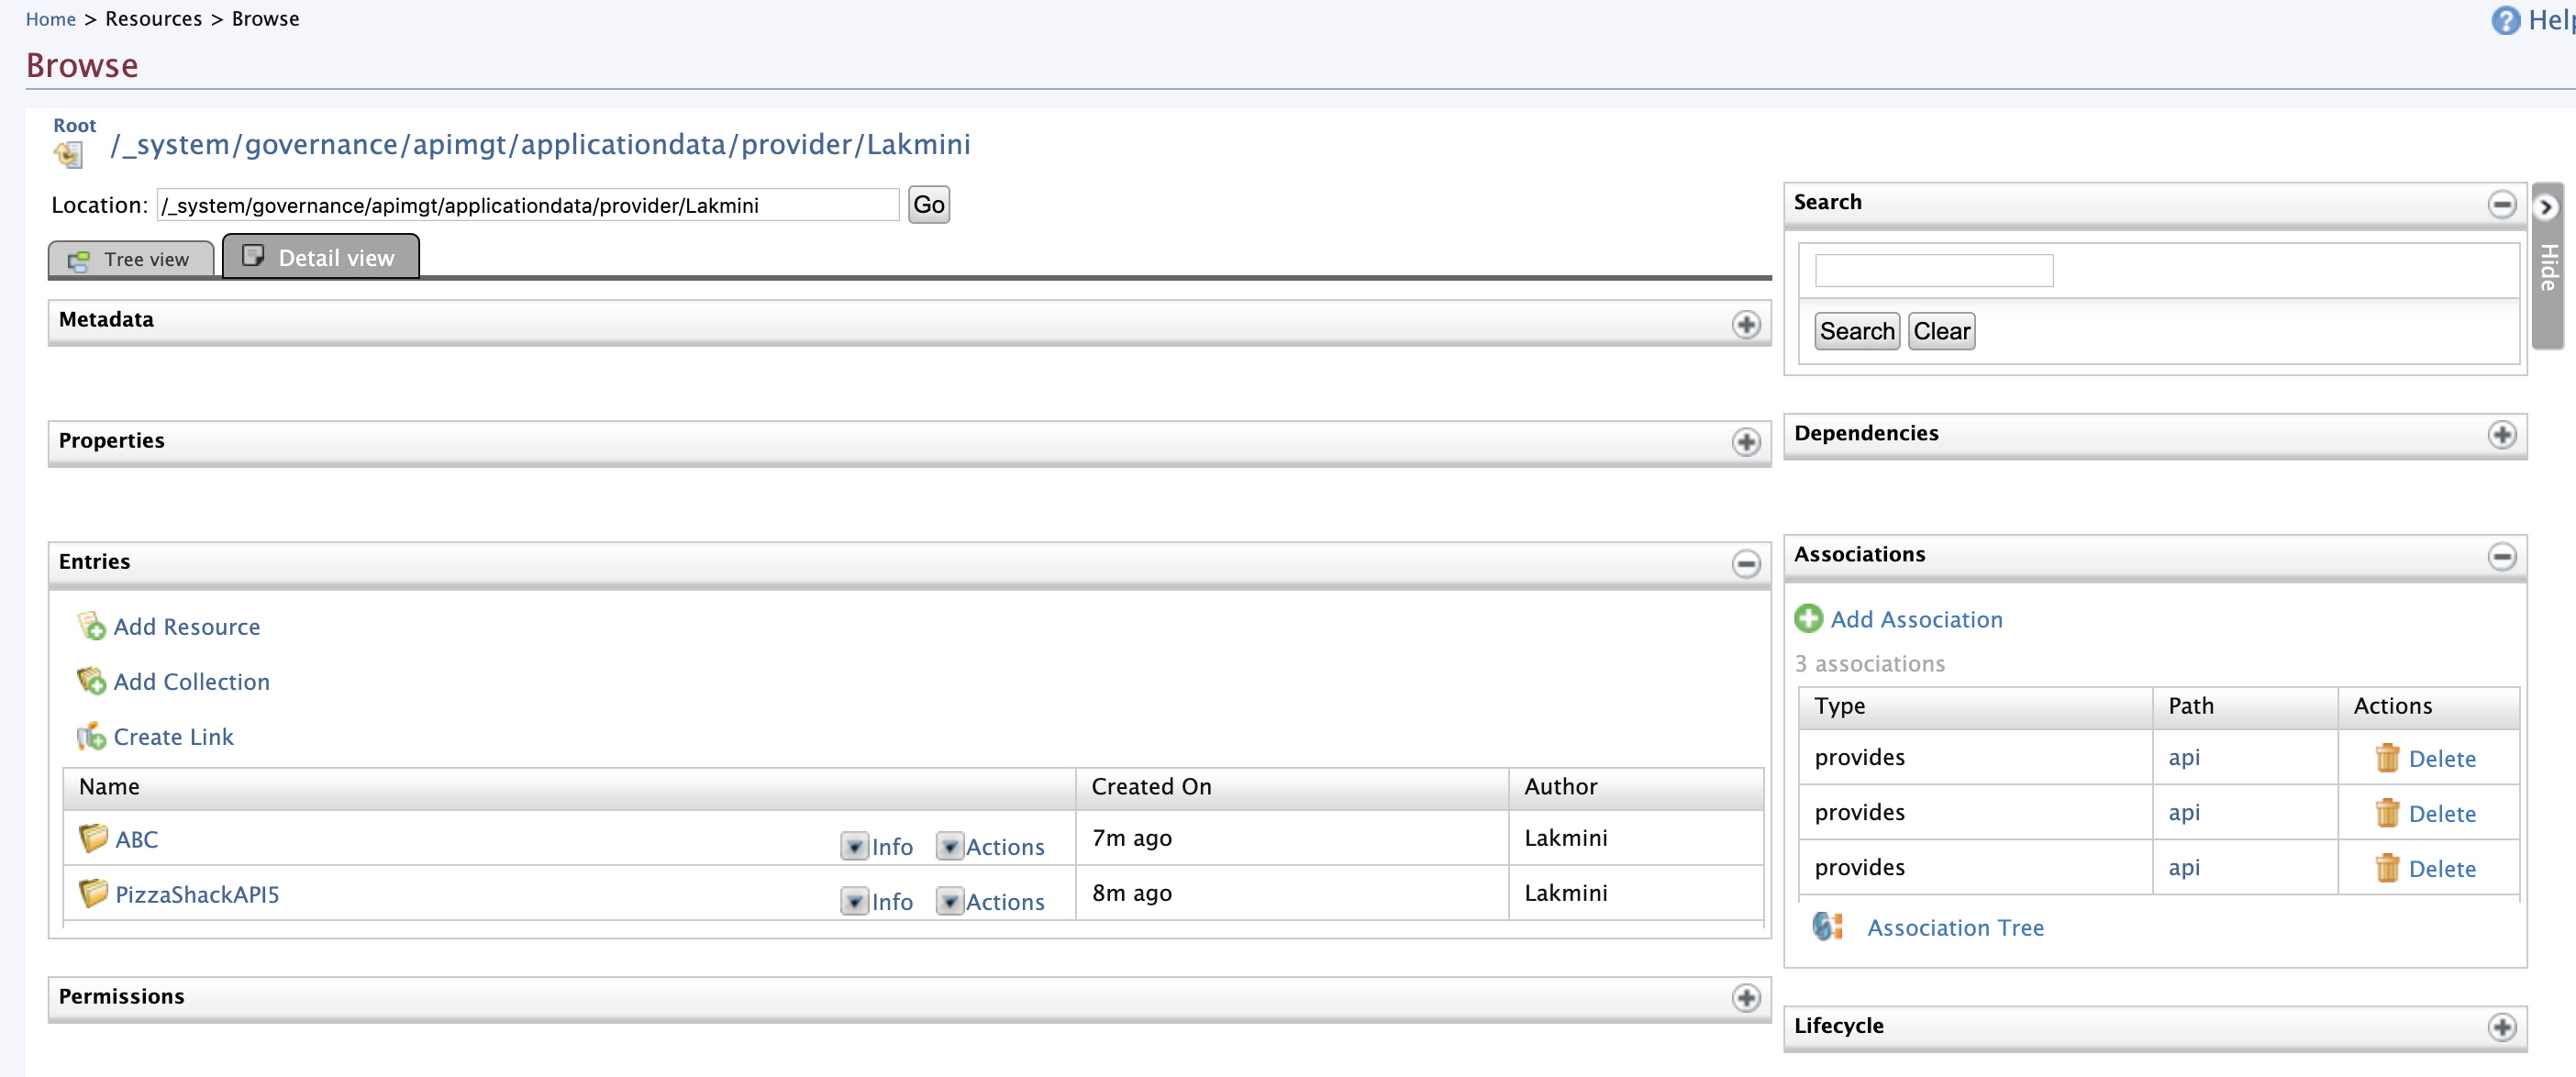Screen dimensions: 2576x1077
Task: Expand the Metadata section
Action: 1745,325
